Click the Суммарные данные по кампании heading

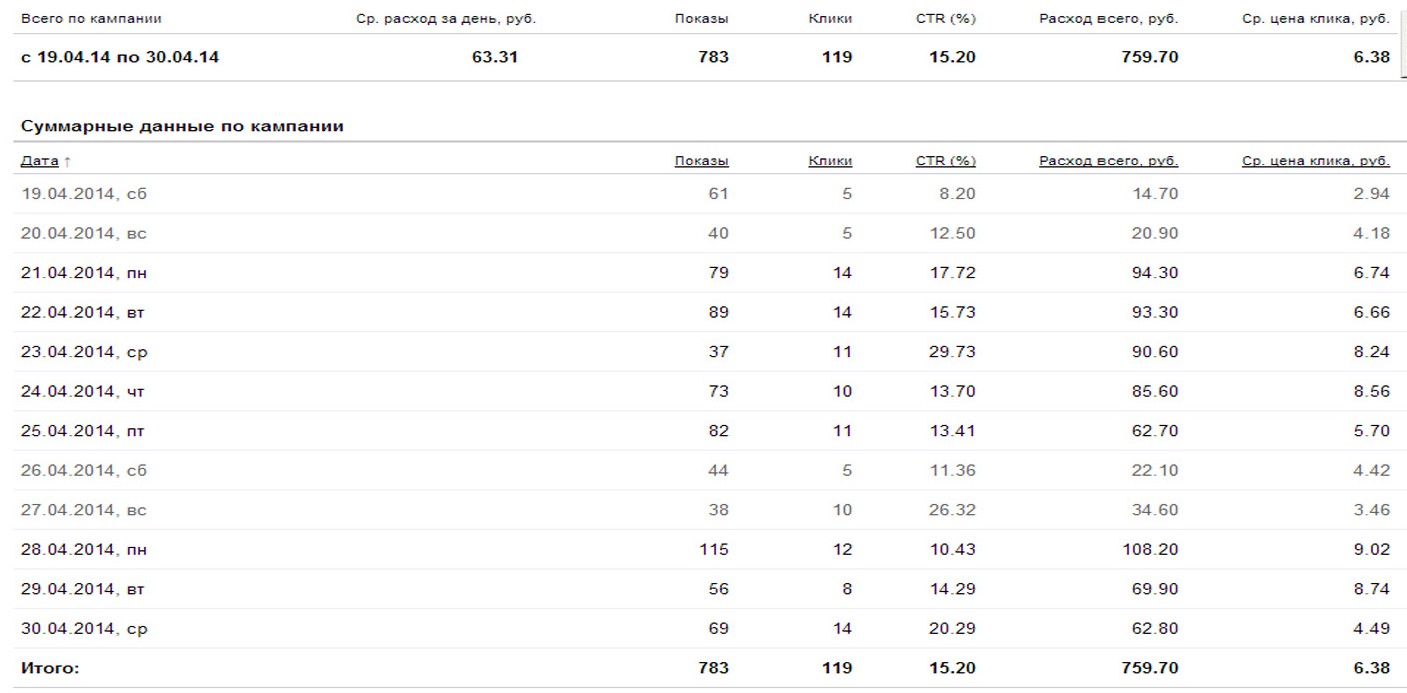(182, 126)
